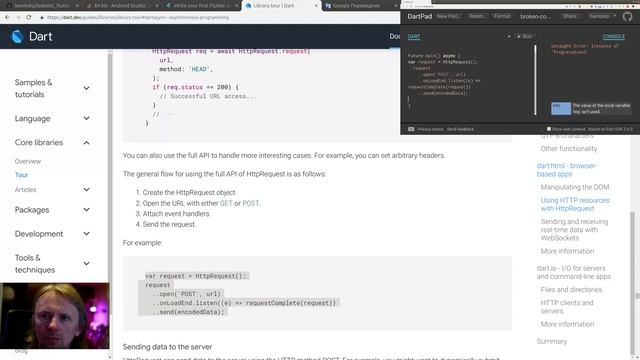Click the DartPad editor vertical scrollbar
Viewport: 640px width, 360px height.
tap(535, 80)
